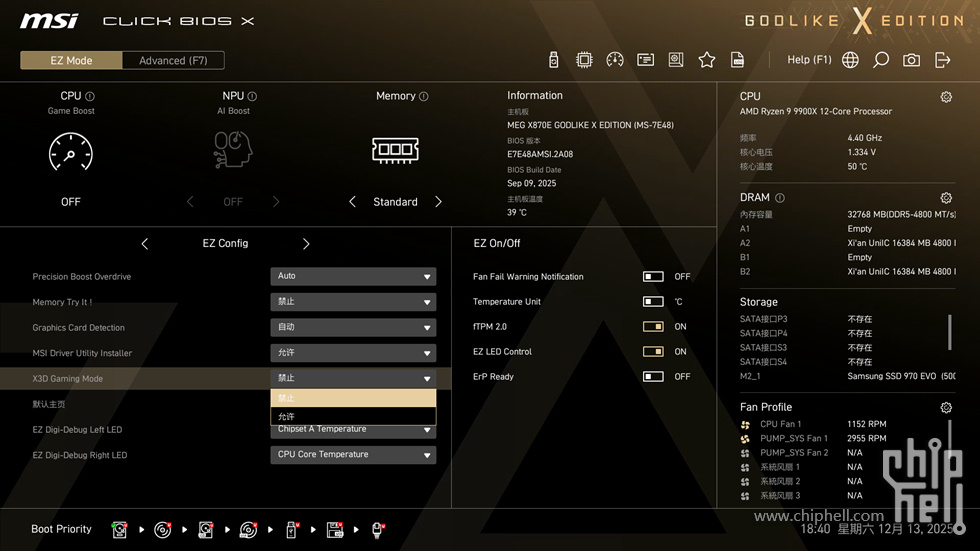
Task: Click the exit icon at top right
Action: click(x=942, y=60)
